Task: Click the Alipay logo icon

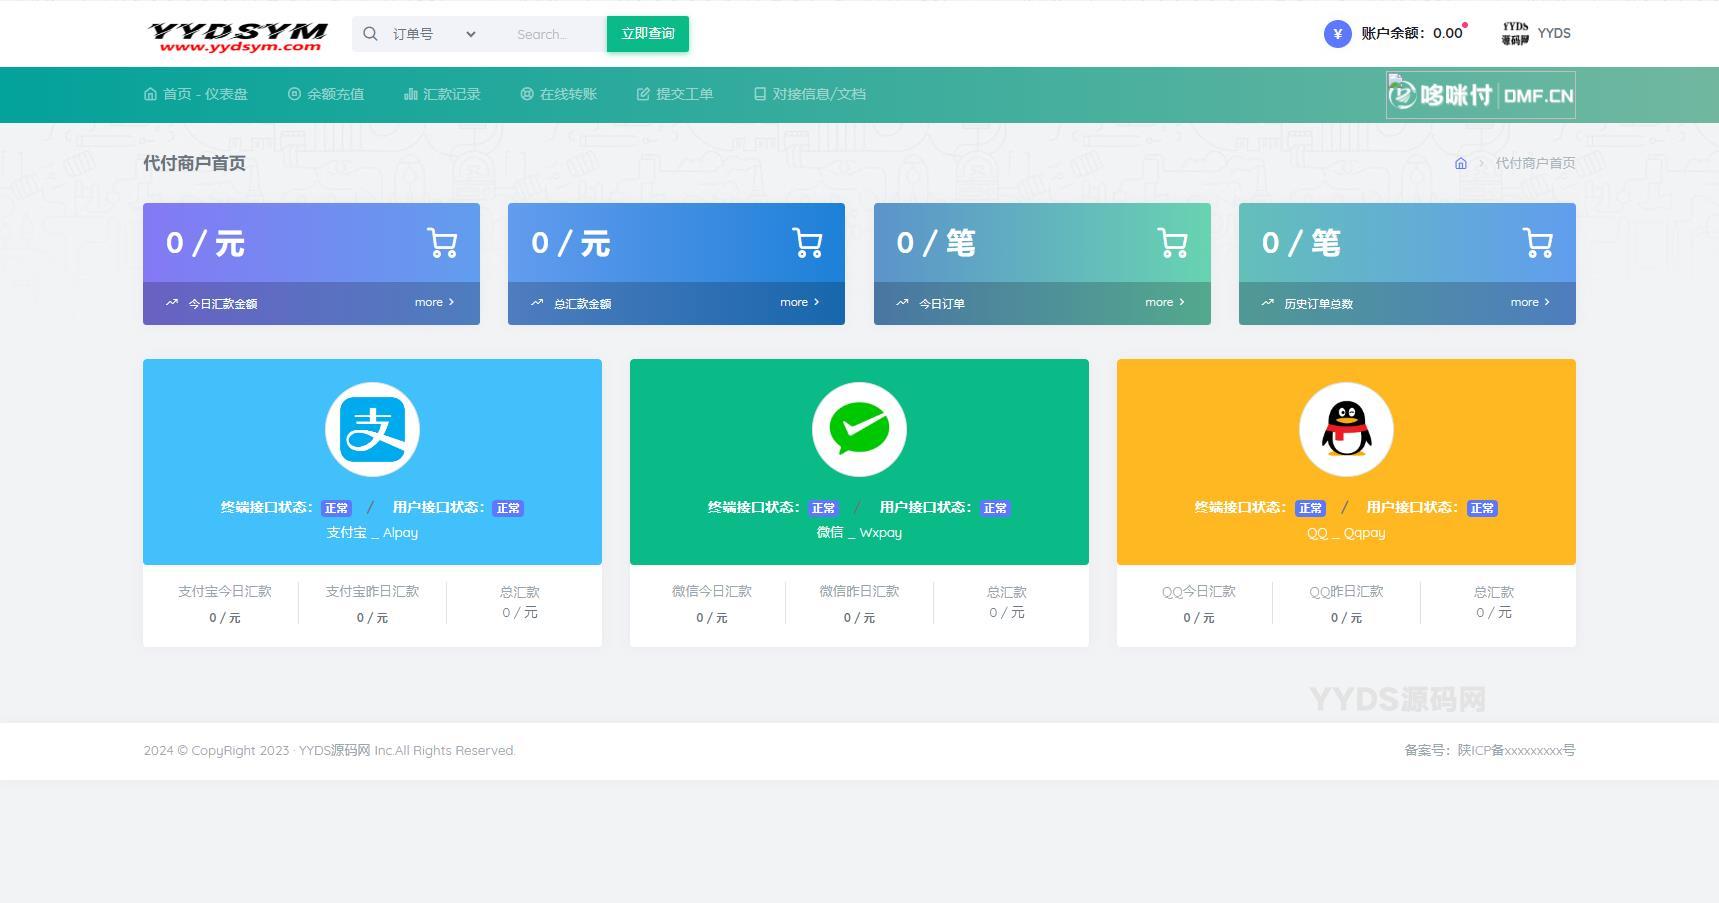Action: pyautogui.click(x=372, y=430)
